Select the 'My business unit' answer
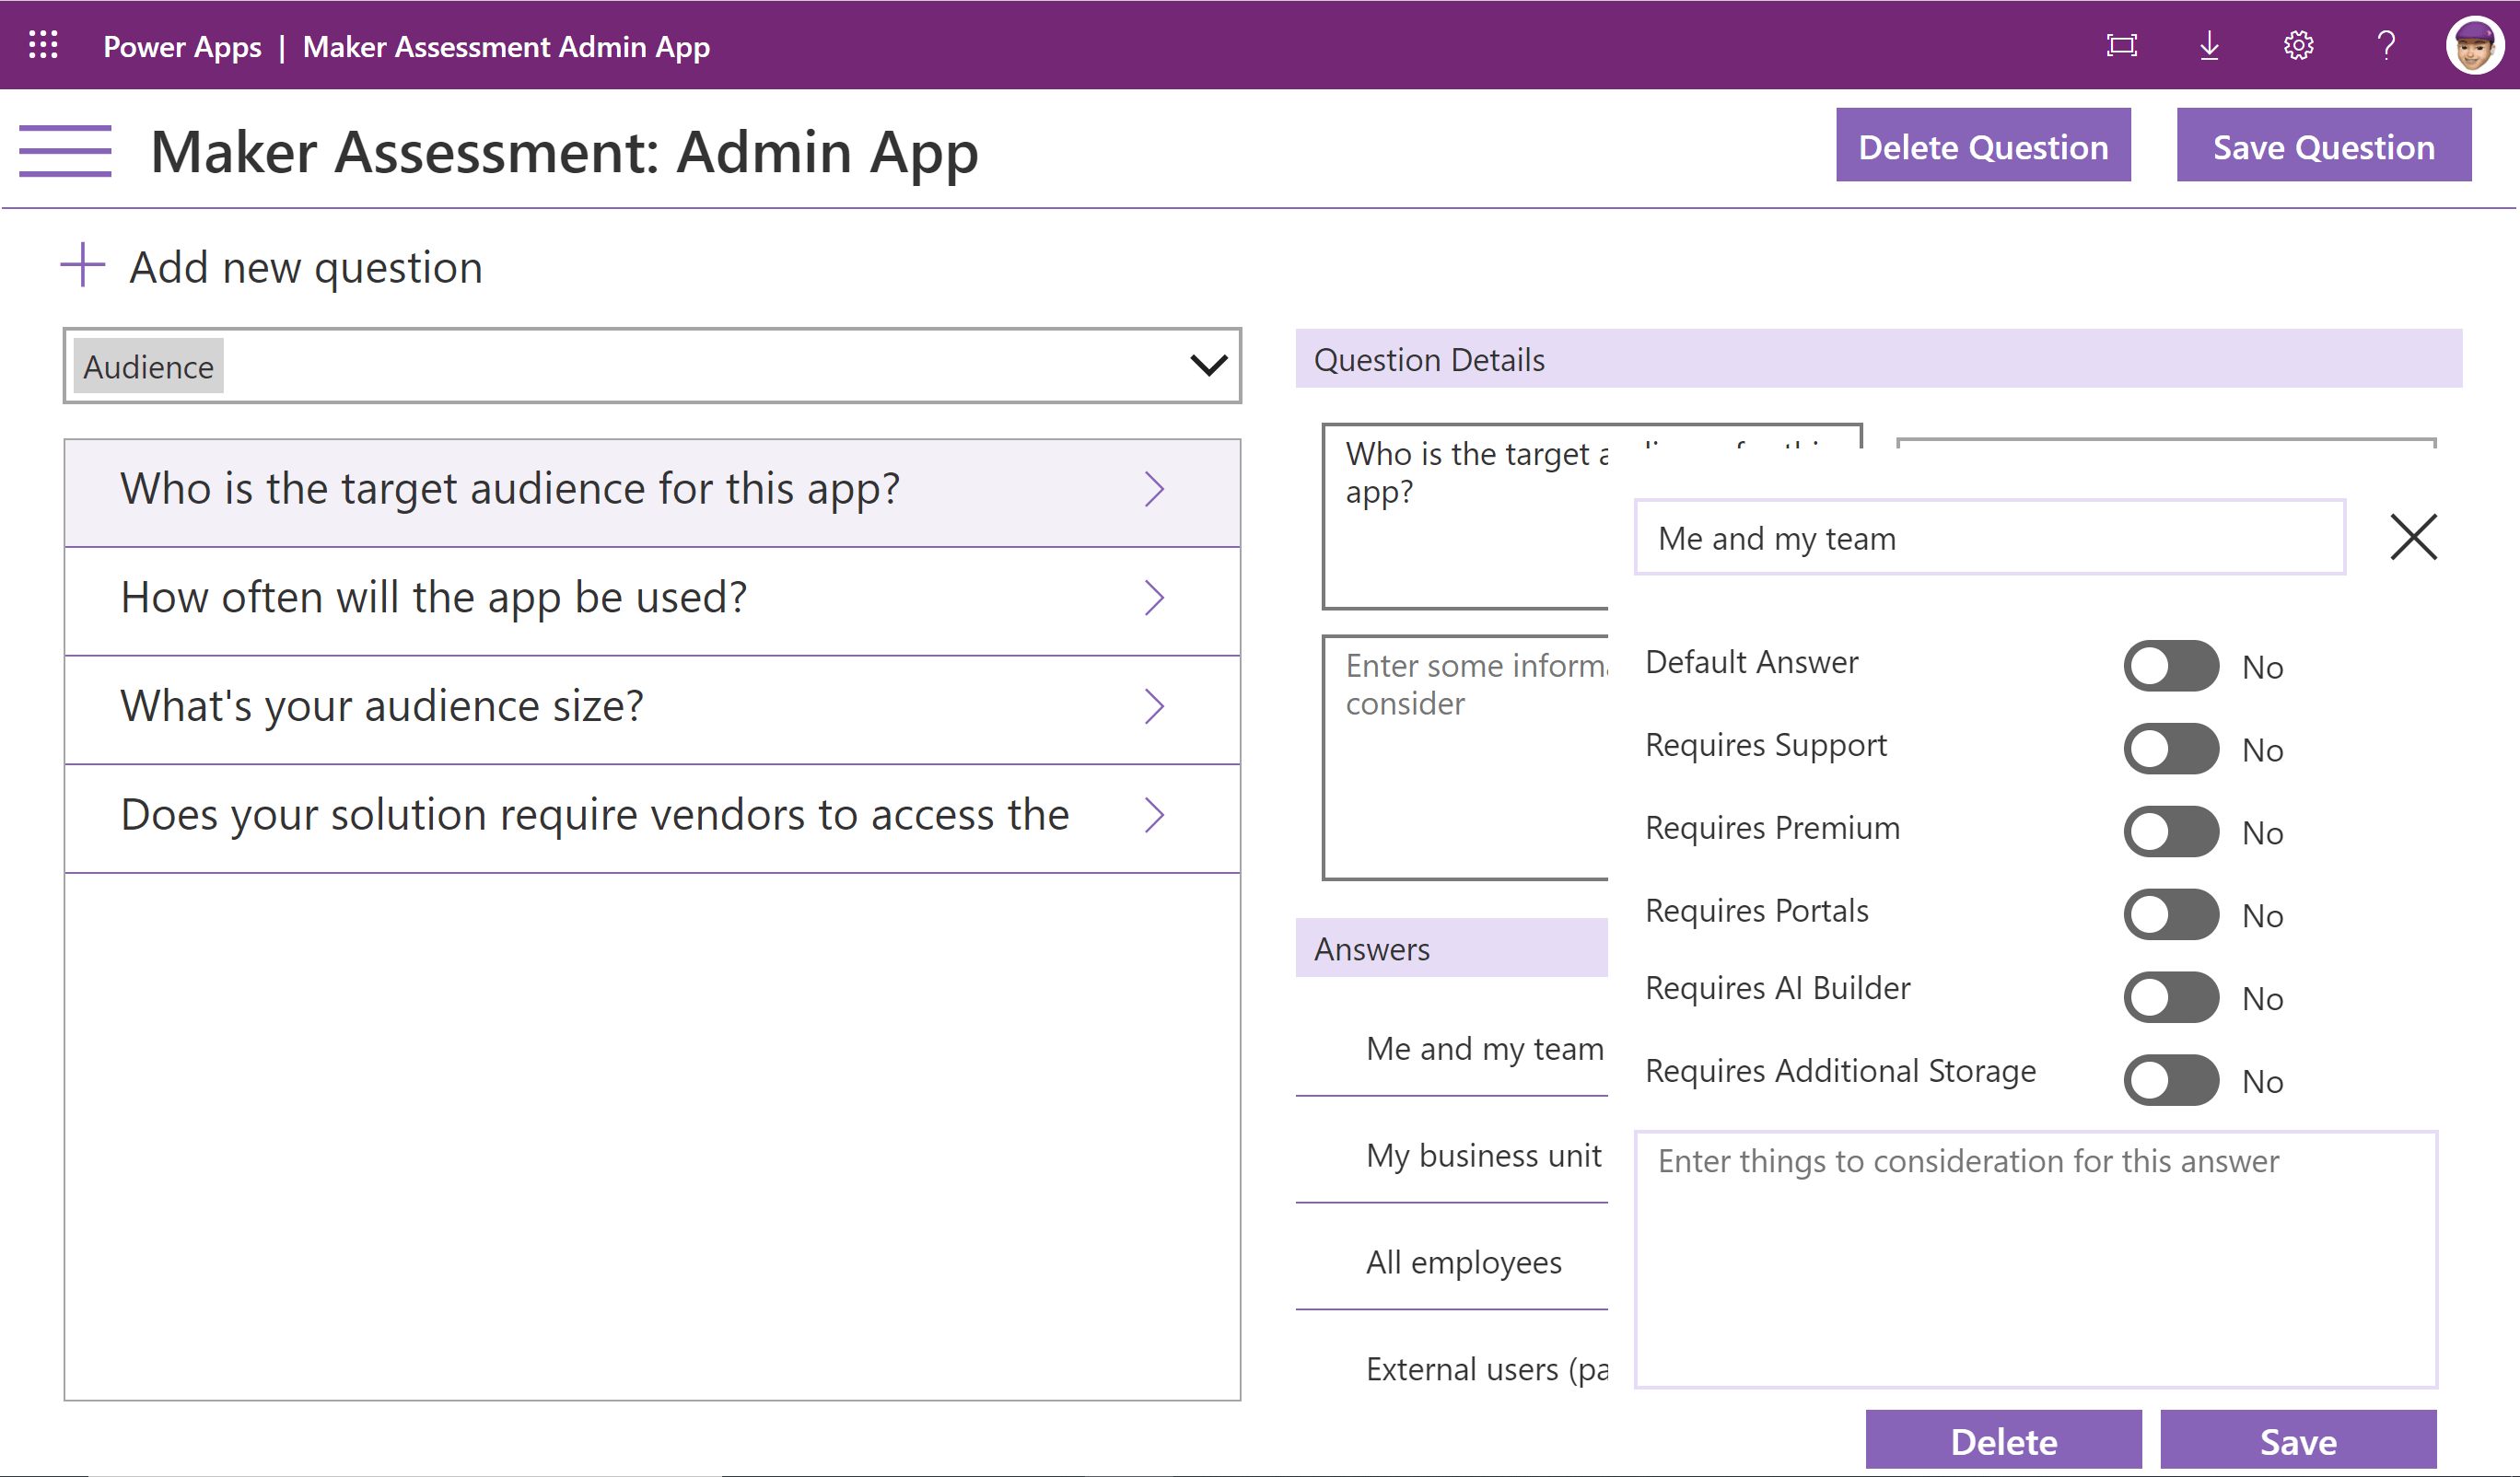Viewport: 2520px width, 1477px height. coord(1483,1156)
